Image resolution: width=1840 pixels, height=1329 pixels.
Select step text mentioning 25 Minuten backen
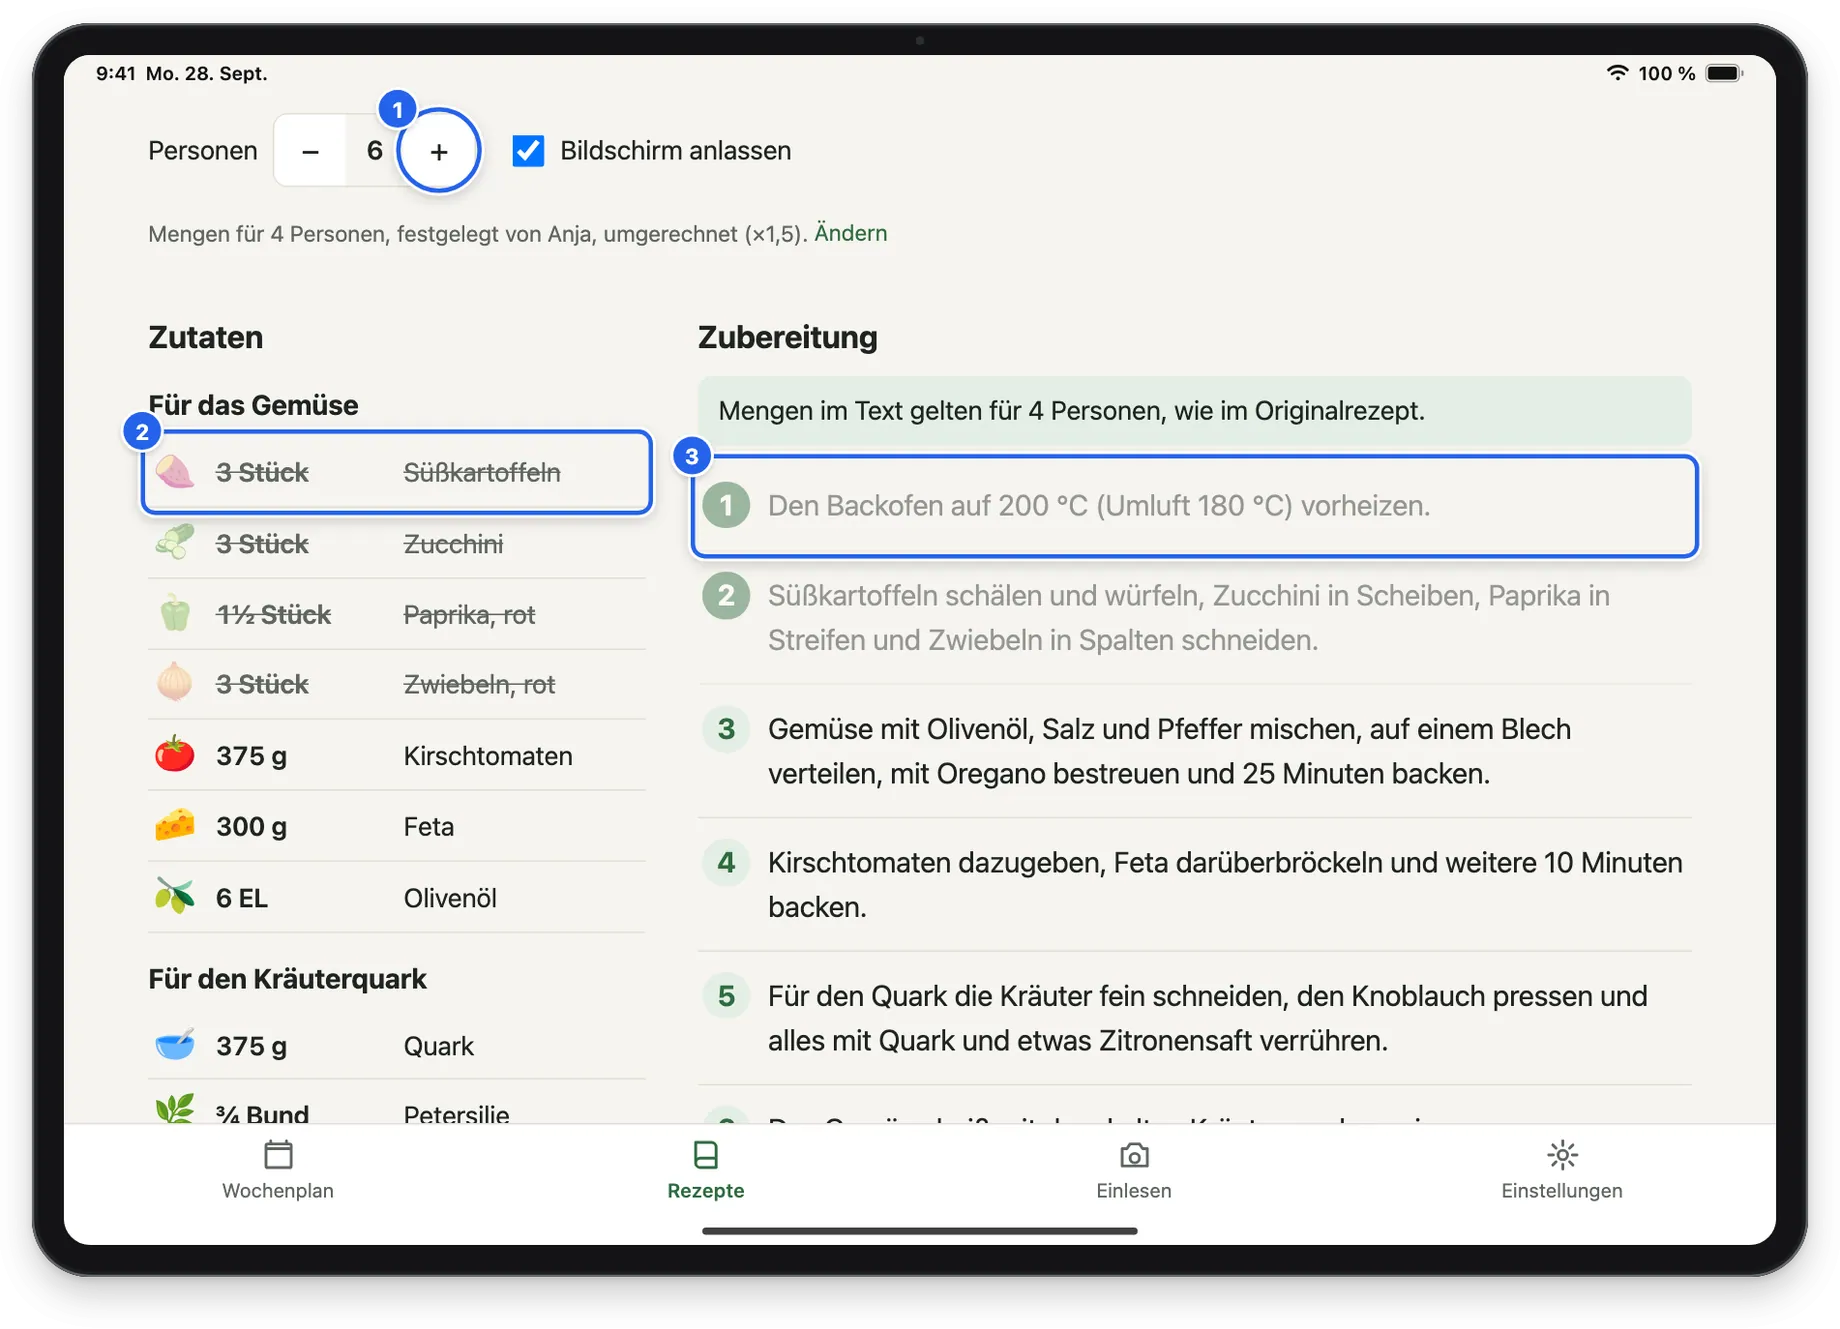[x=1169, y=751]
